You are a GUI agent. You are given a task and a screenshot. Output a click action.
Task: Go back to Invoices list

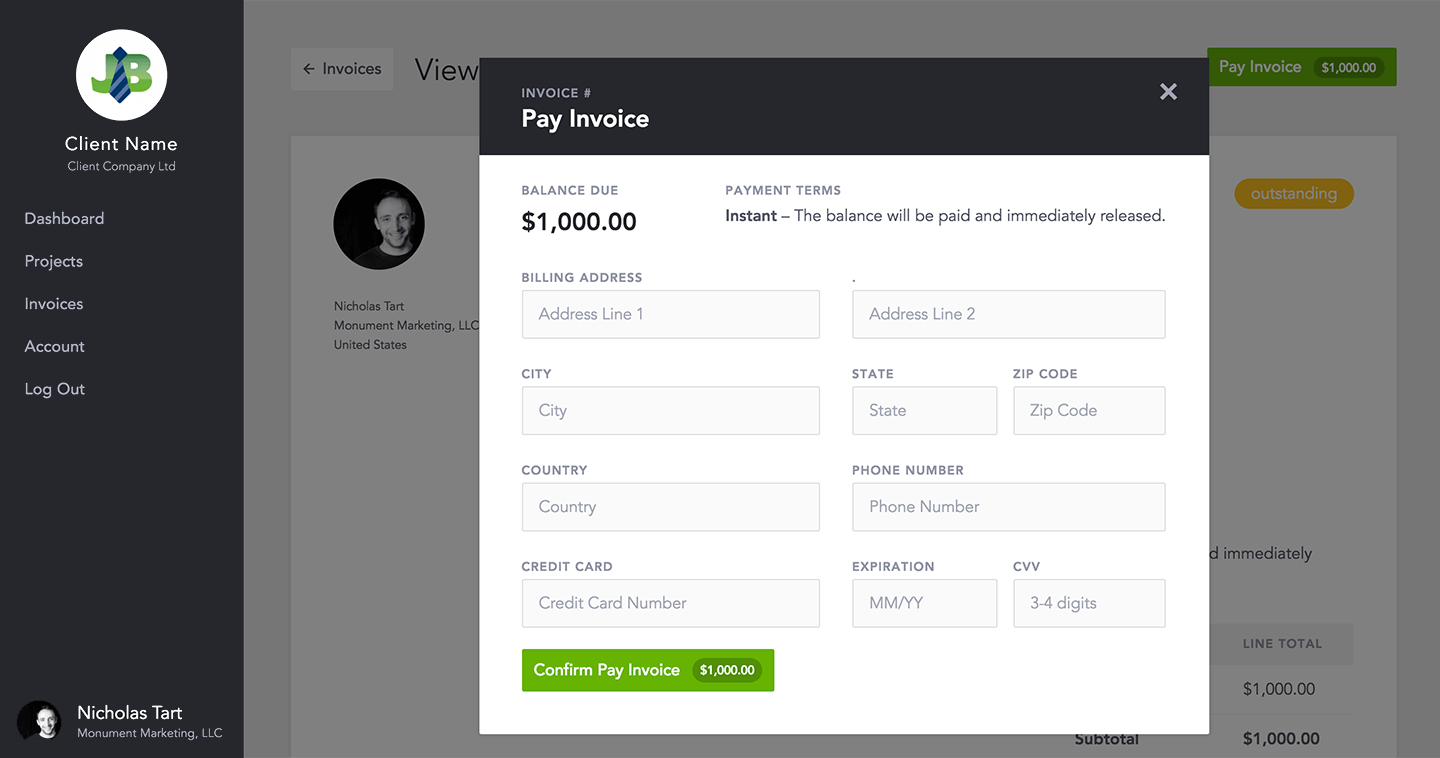click(342, 69)
